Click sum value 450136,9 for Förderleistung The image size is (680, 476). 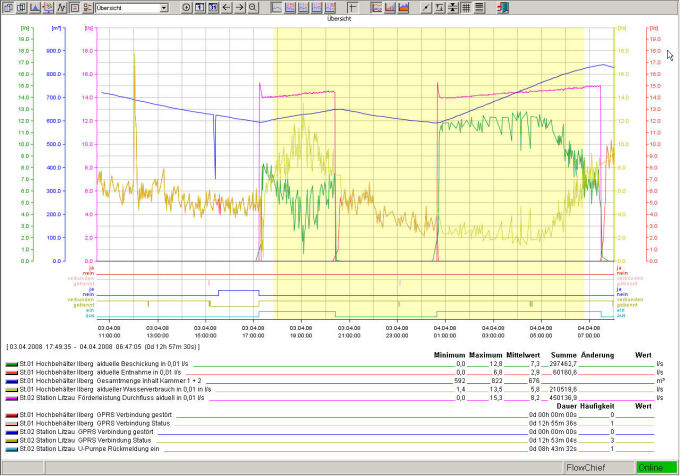point(563,398)
